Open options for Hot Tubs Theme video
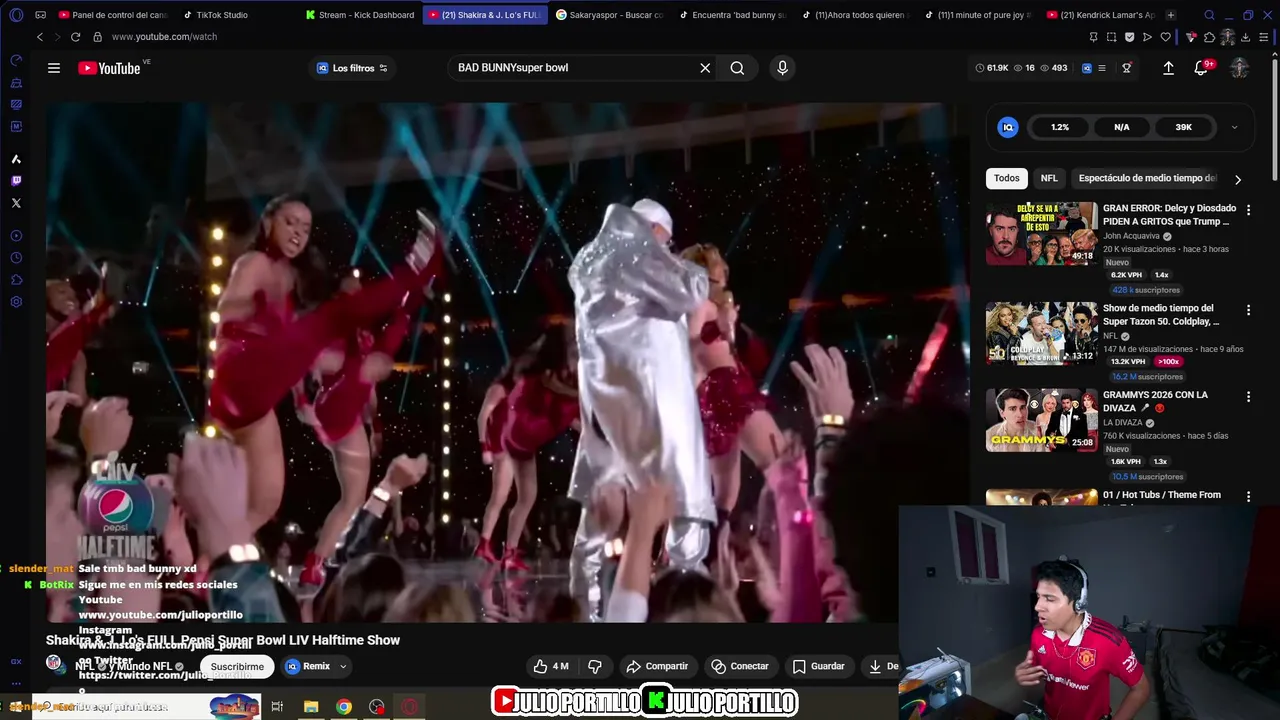 pos(1248,496)
